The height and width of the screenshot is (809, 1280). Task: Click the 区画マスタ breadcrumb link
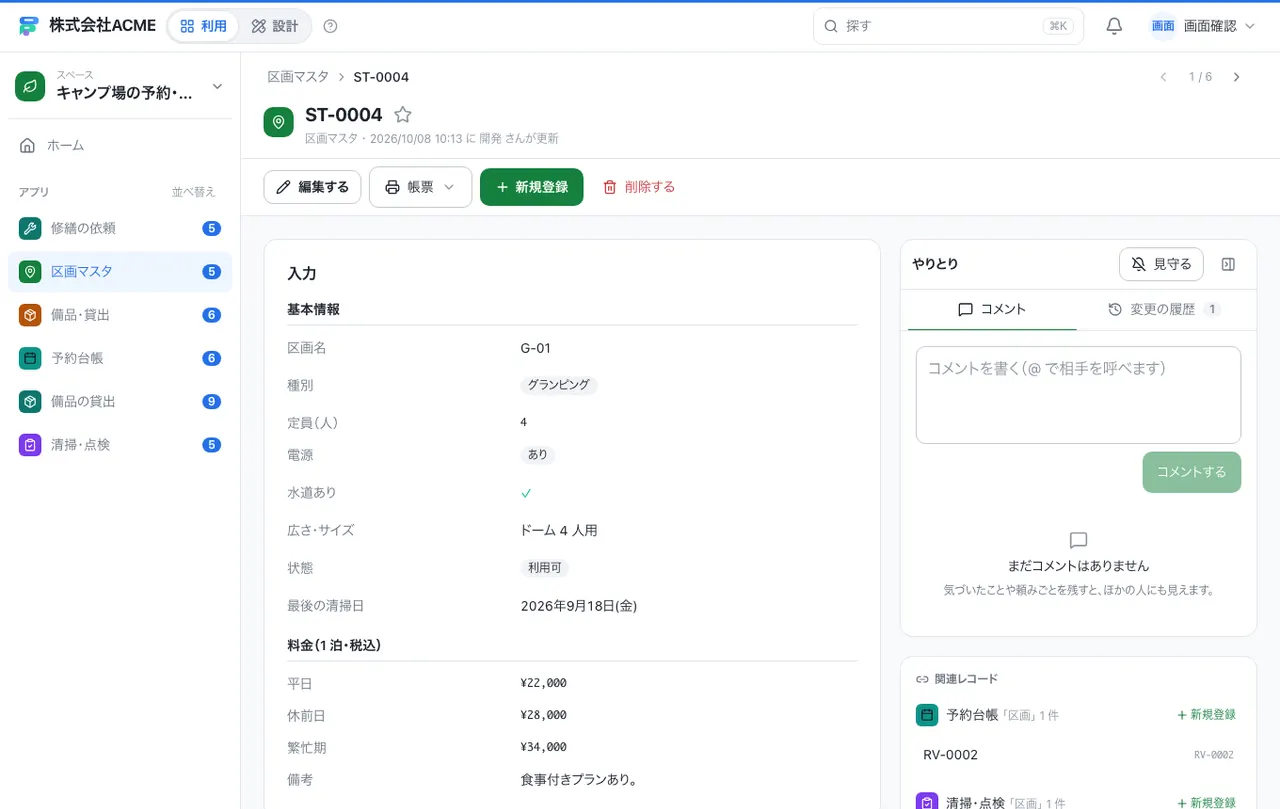click(298, 77)
